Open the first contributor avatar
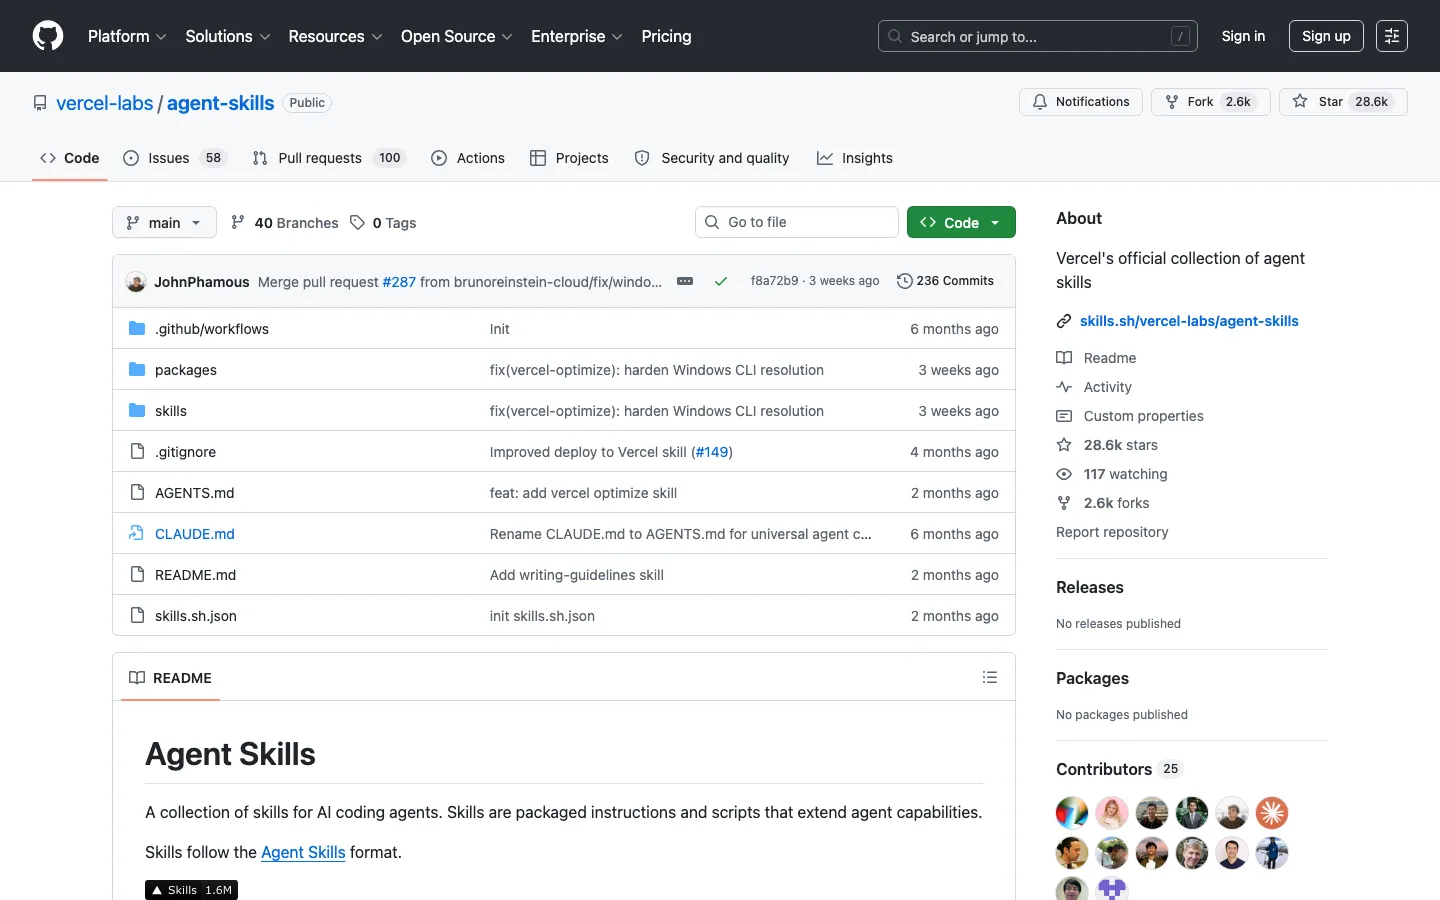The image size is (1440, 900). [1072, 813]
